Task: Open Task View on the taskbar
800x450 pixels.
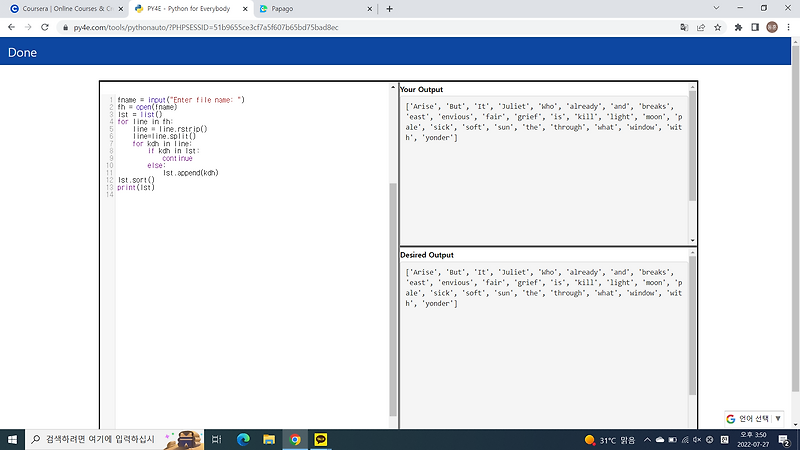Action: coord(217,439)
